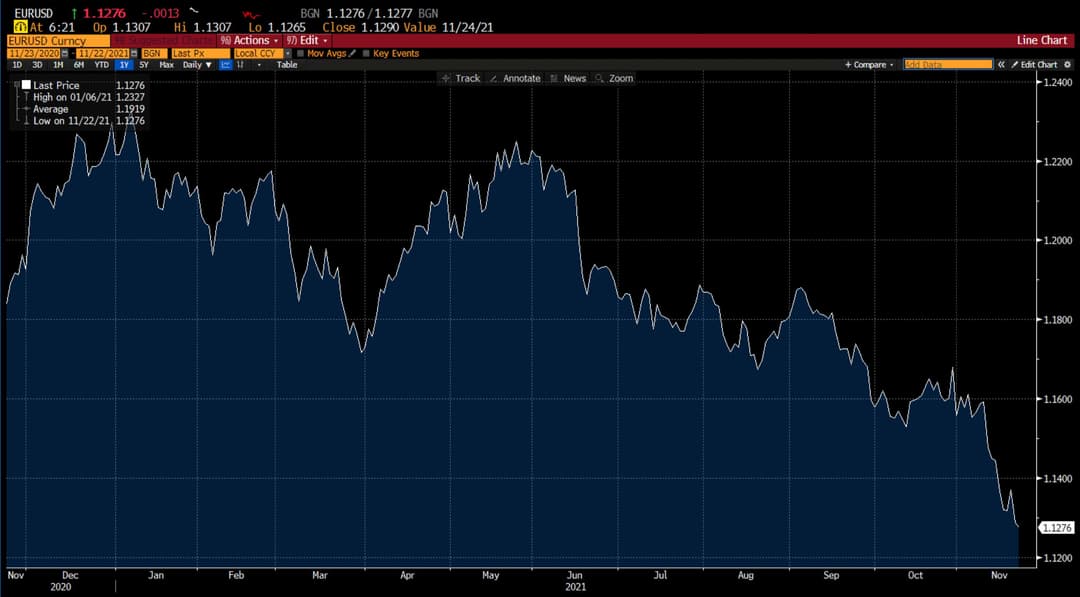
Task: Click Suggested Charts button
Action: (x=165, y=41)
